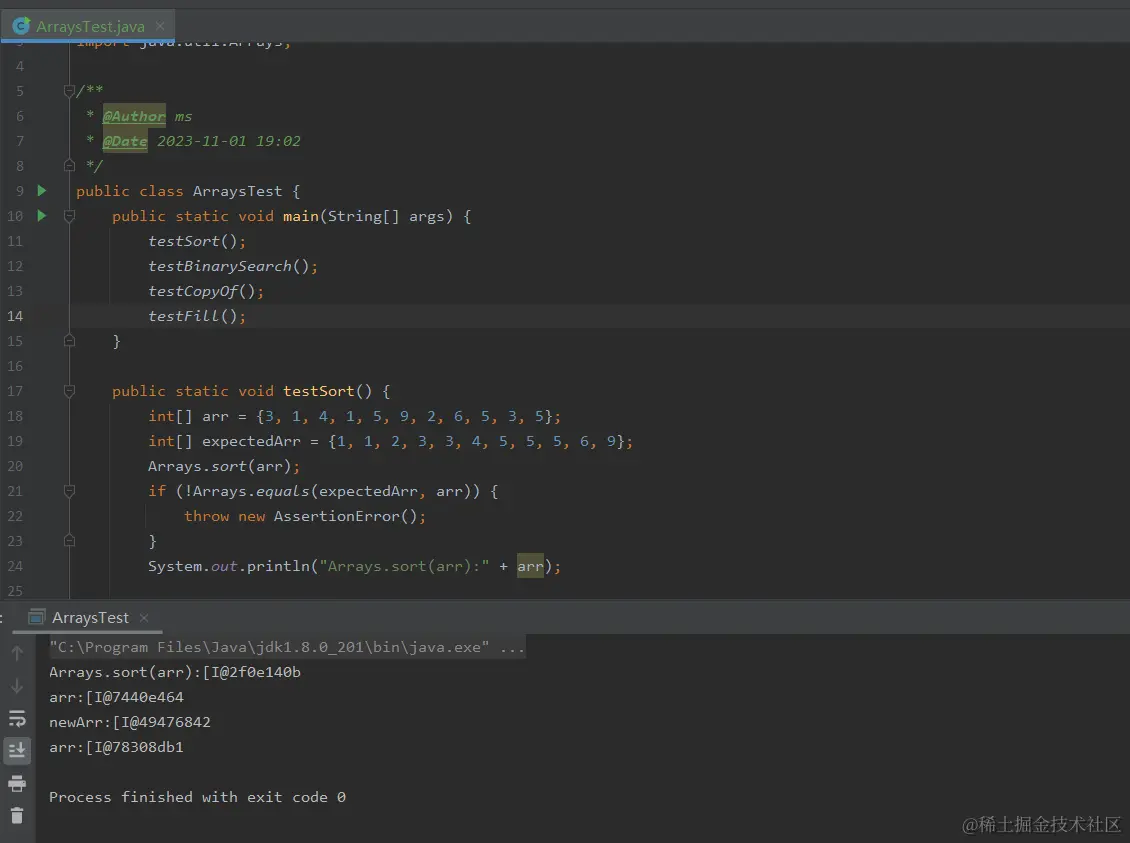Click the highlighted arr variable in println
The image size is (1130, 843).
coord(530,566)
